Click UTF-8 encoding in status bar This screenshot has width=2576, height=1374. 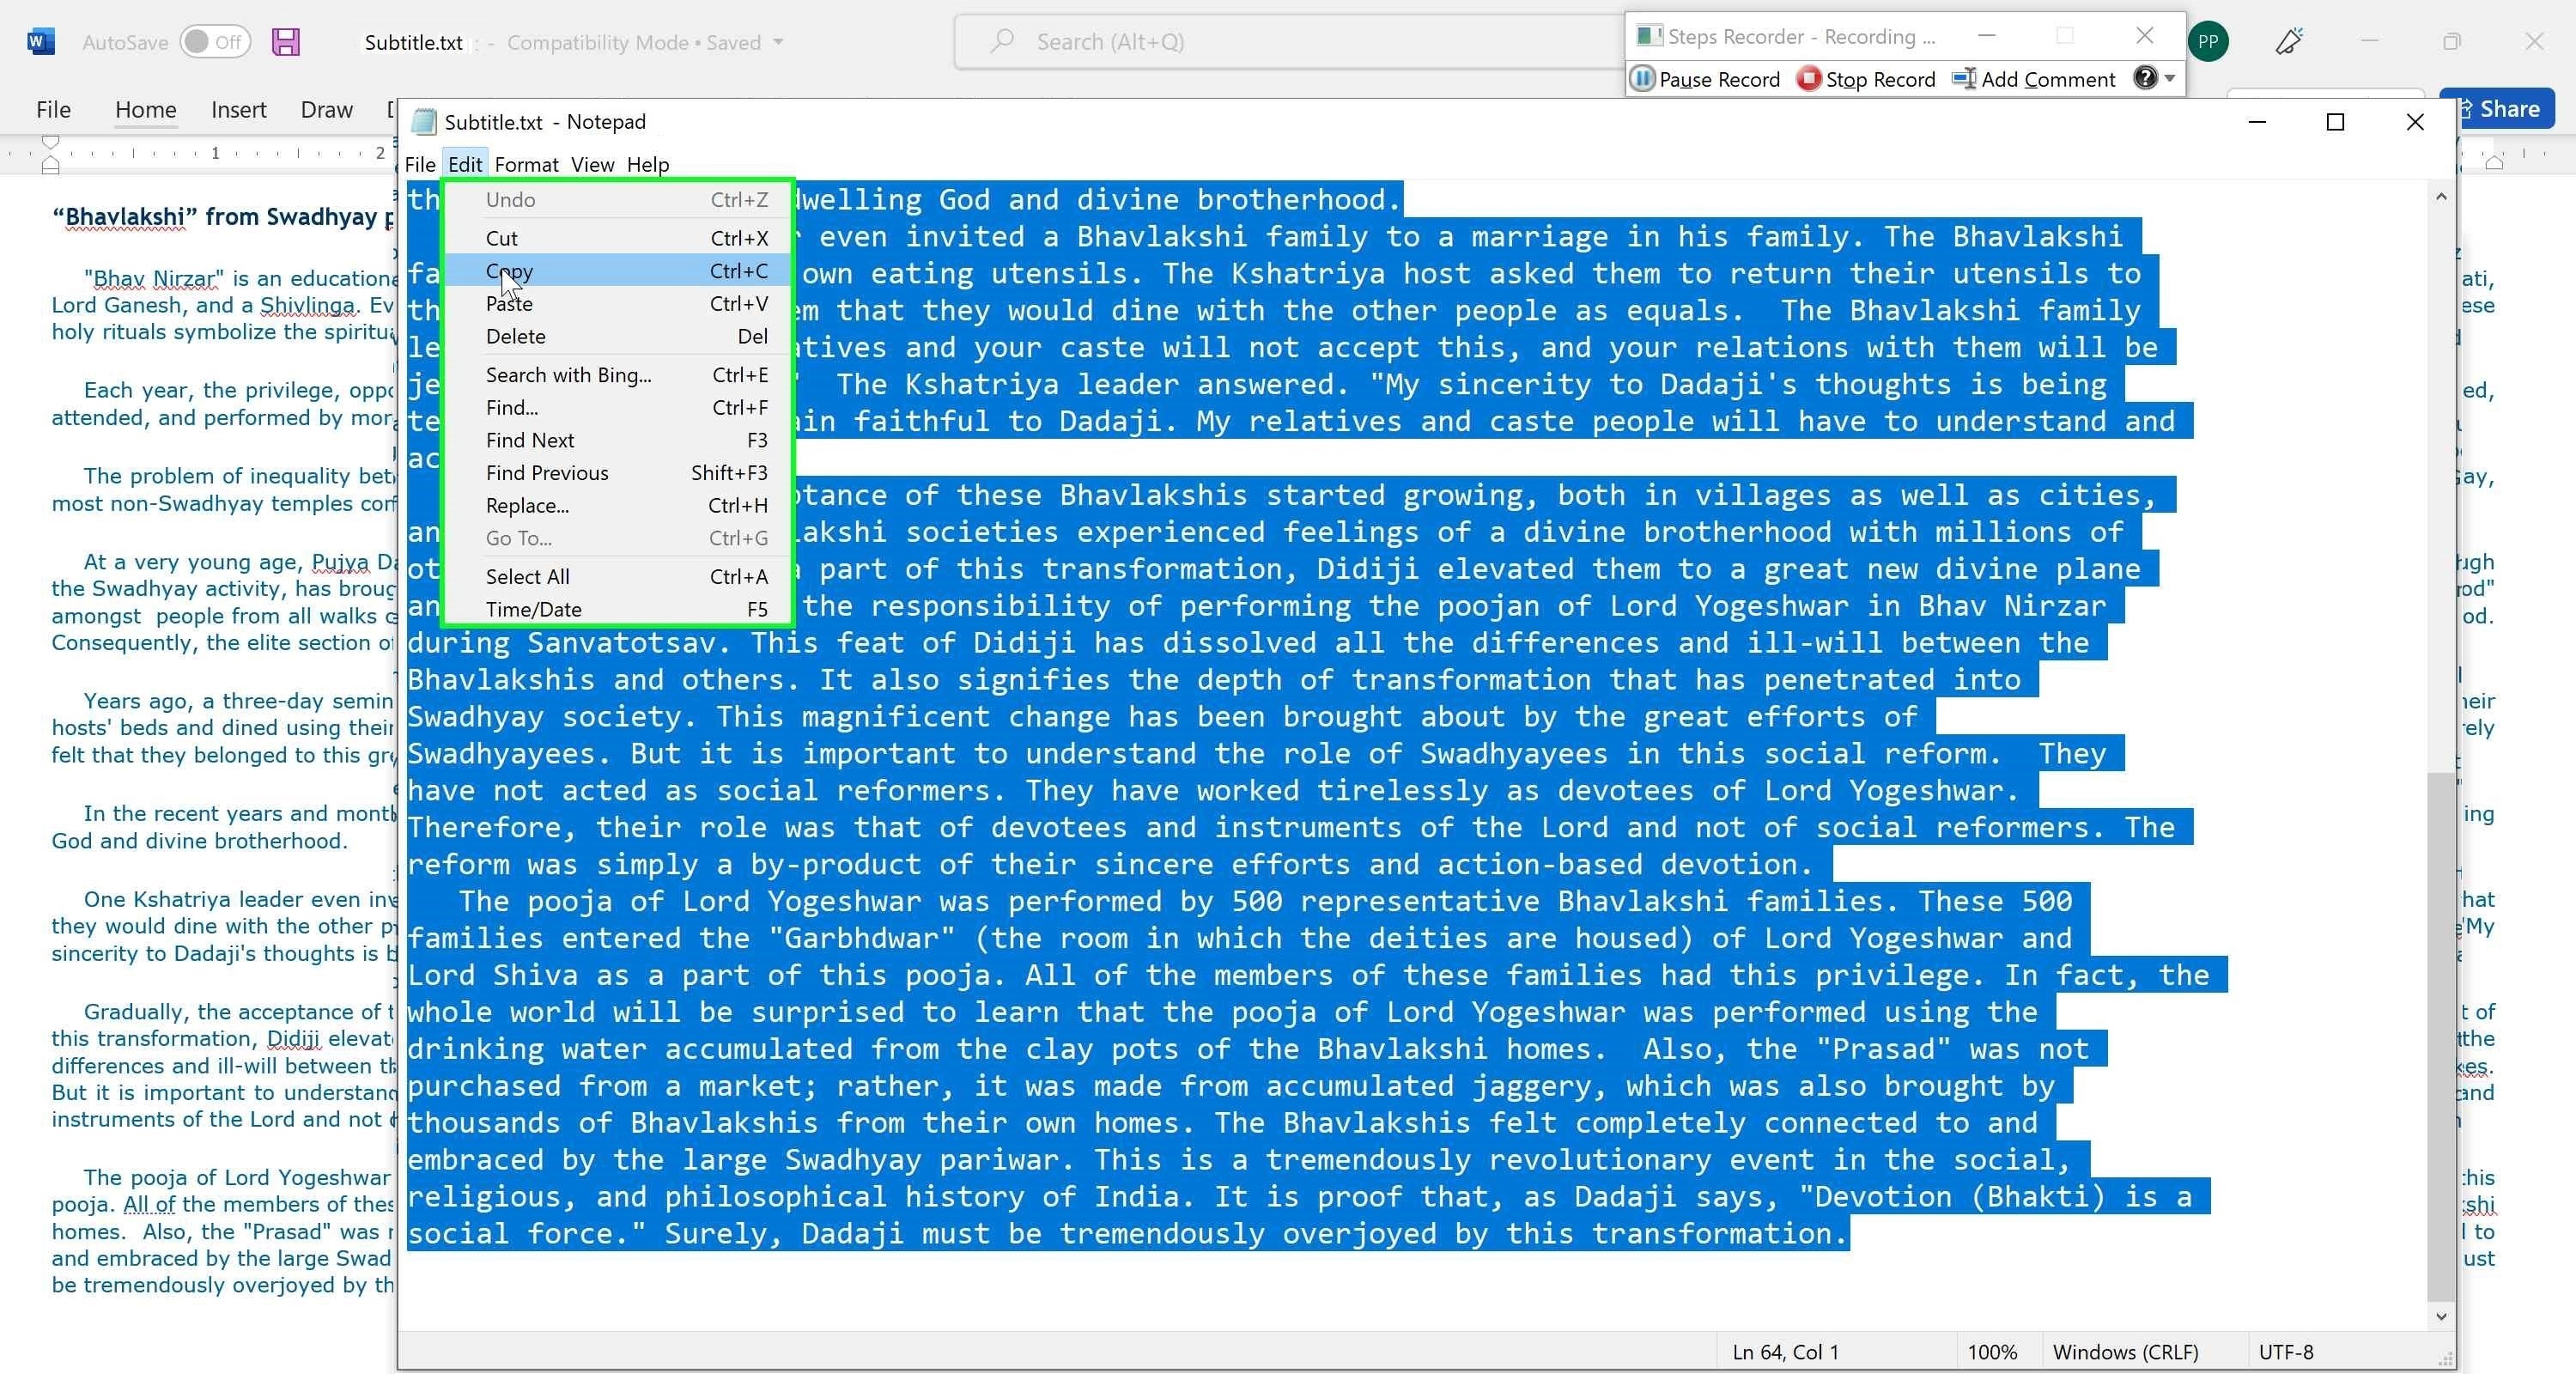(2286, 1353)
